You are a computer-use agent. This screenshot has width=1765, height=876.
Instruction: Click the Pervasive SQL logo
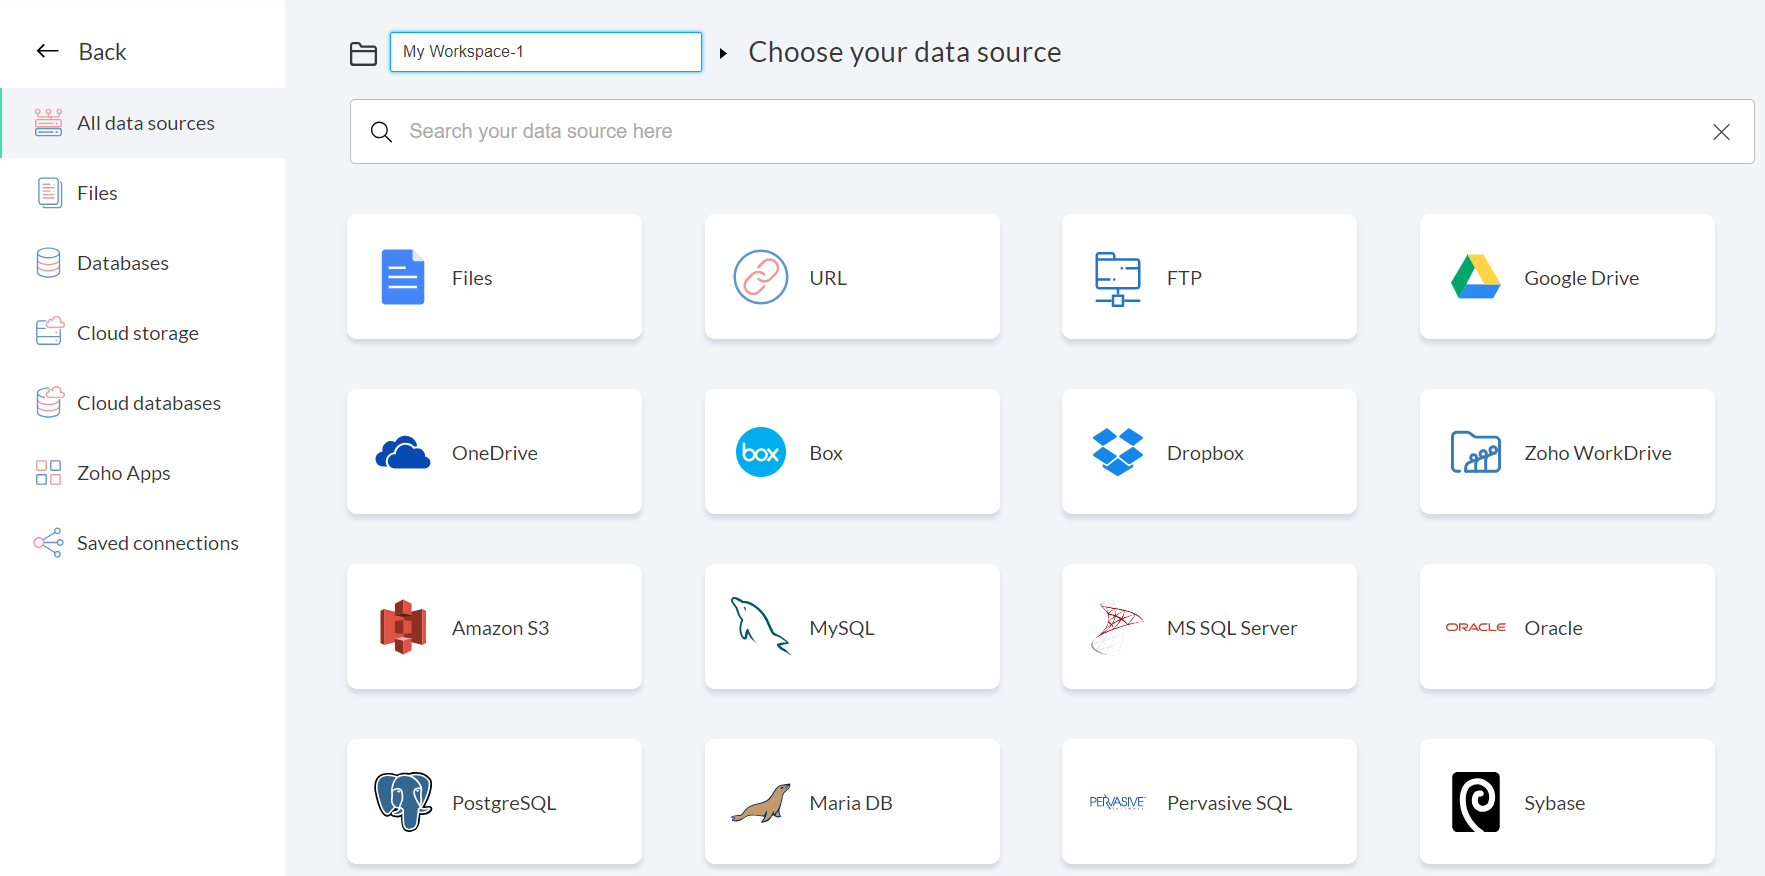1117,802
